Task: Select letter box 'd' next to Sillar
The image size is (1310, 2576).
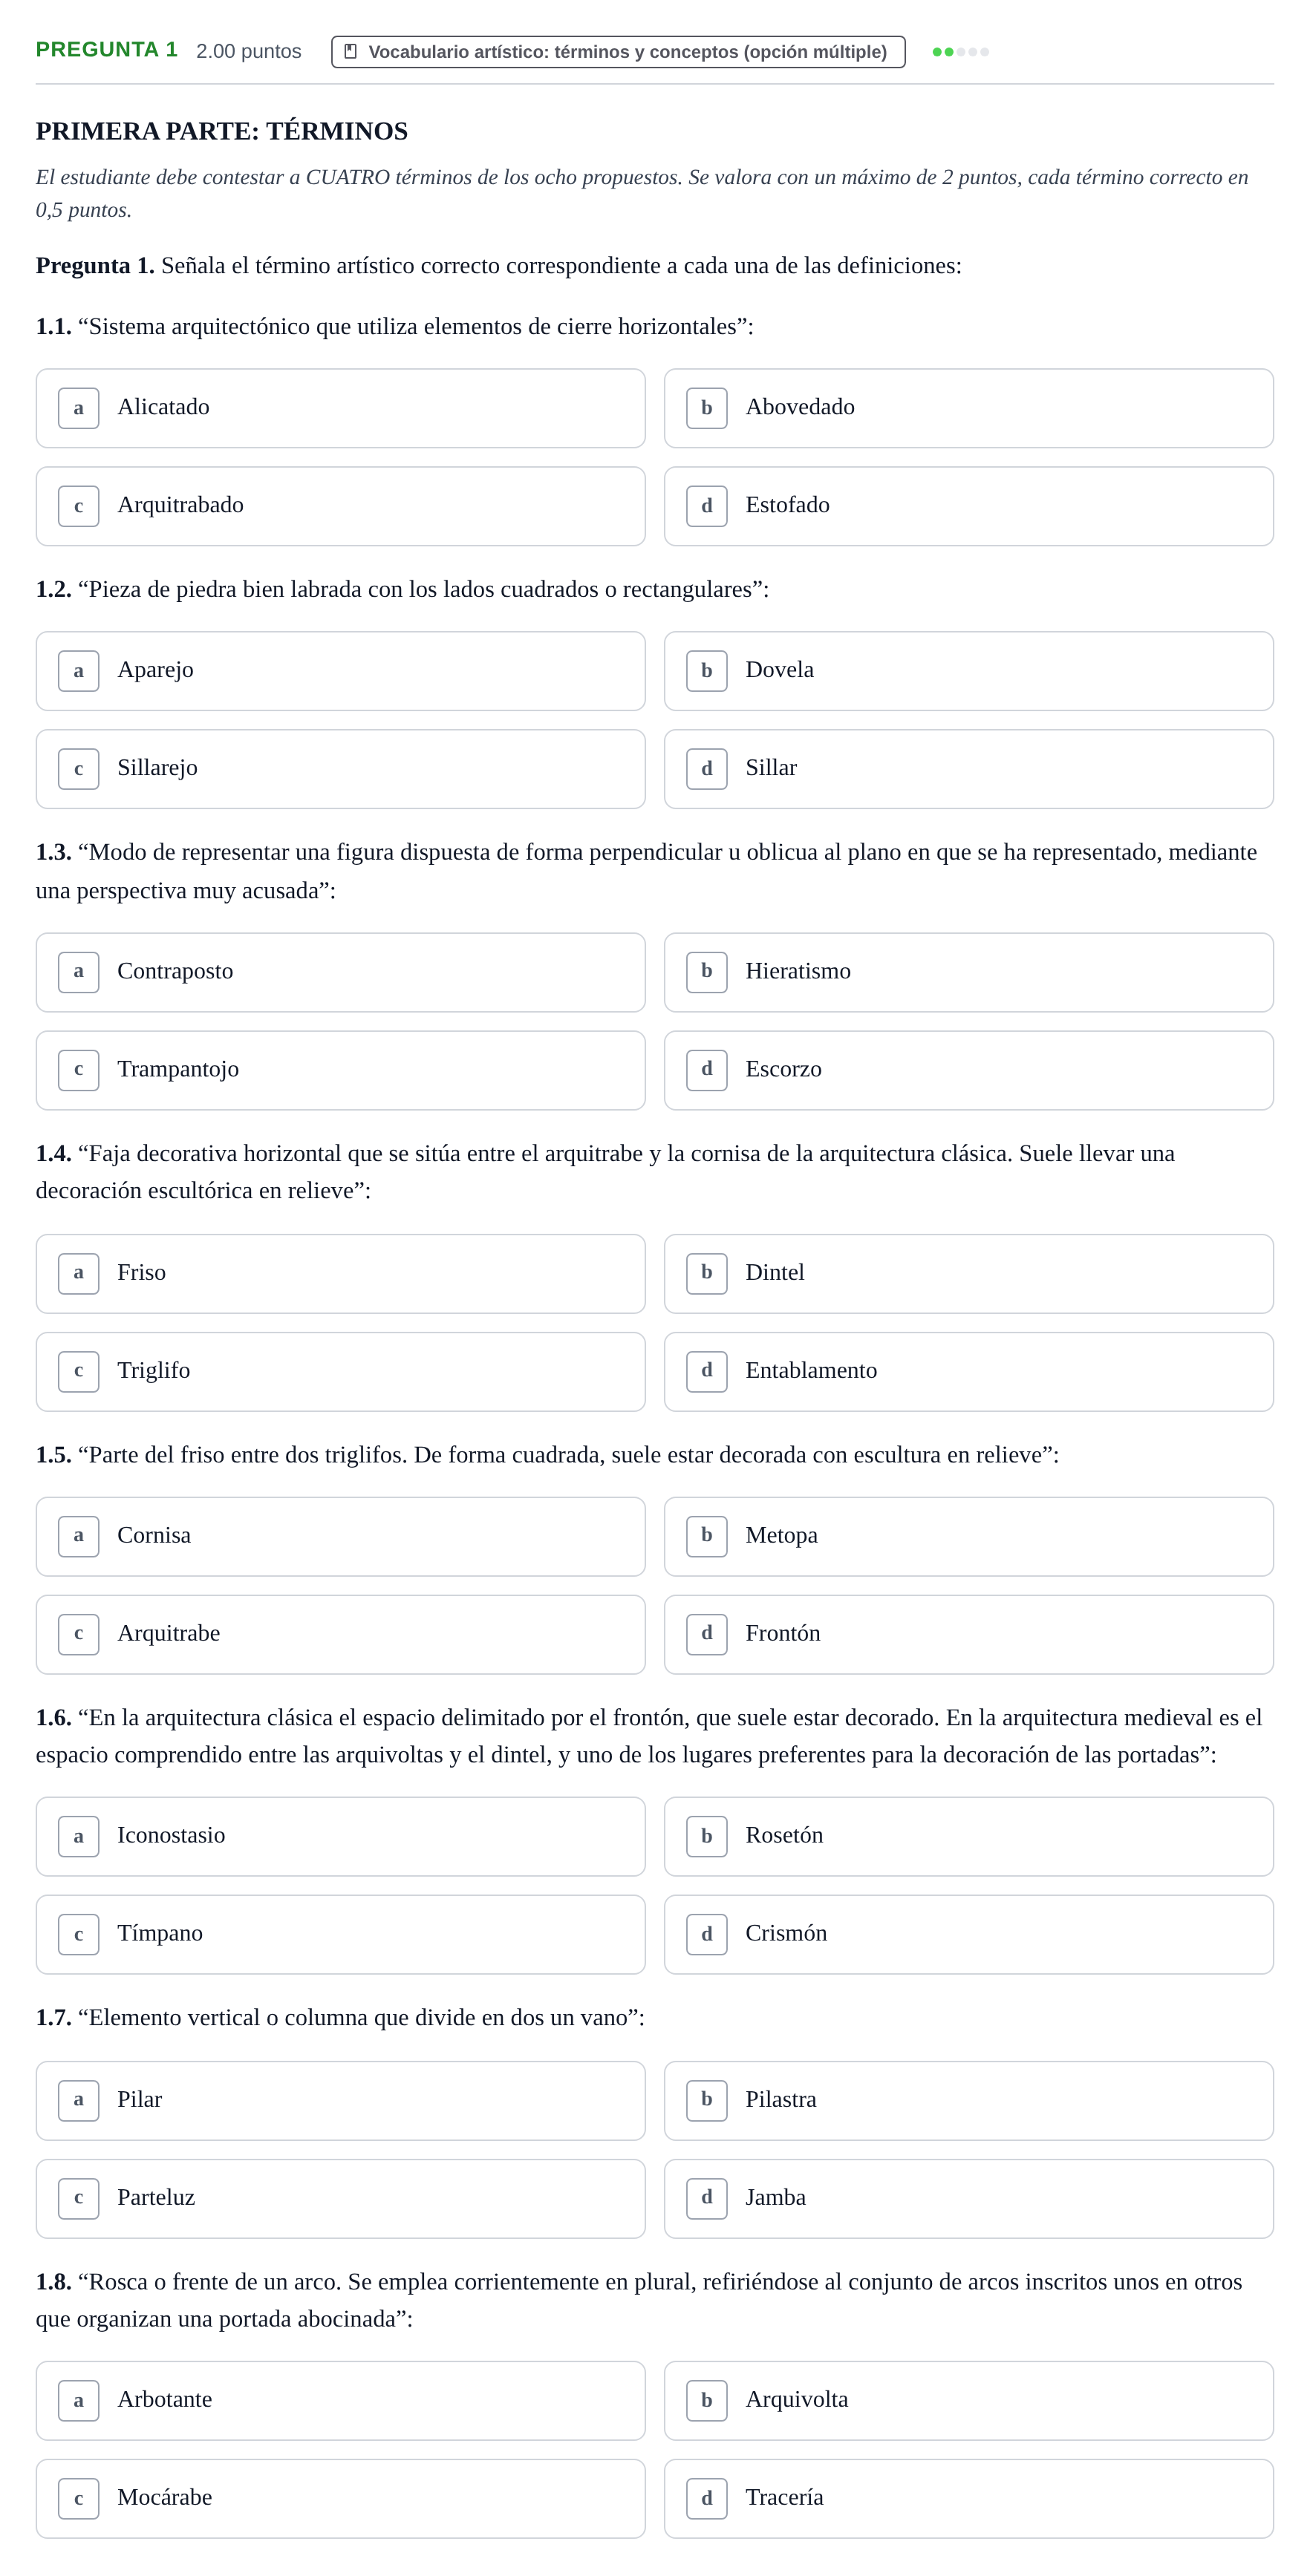Action: [x=706, y=769]
